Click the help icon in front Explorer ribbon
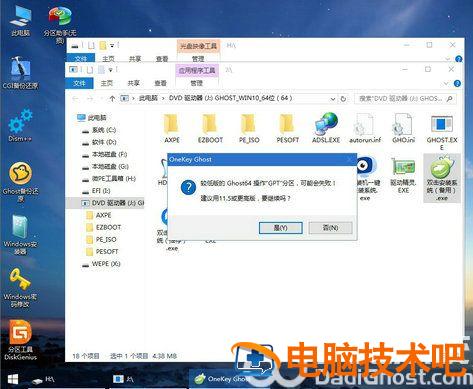The height and width of the screenshot is (389, 473). coord(457,83)
